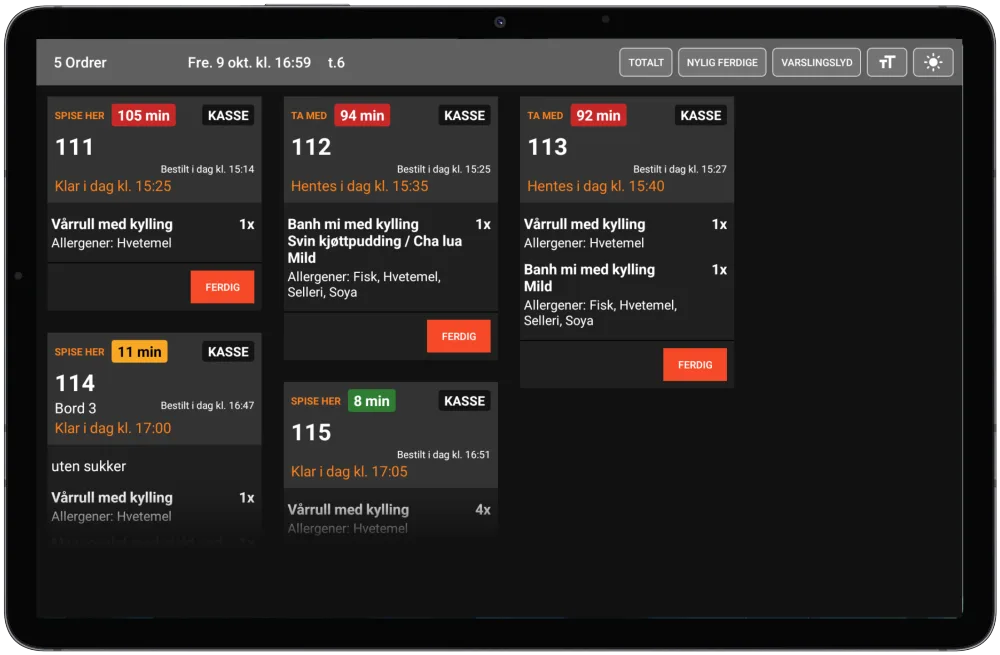Show NYLIG FERDIGE recently completed orders
The height and width of the screenshot is (655, 1000).
[x=722, y=63]
